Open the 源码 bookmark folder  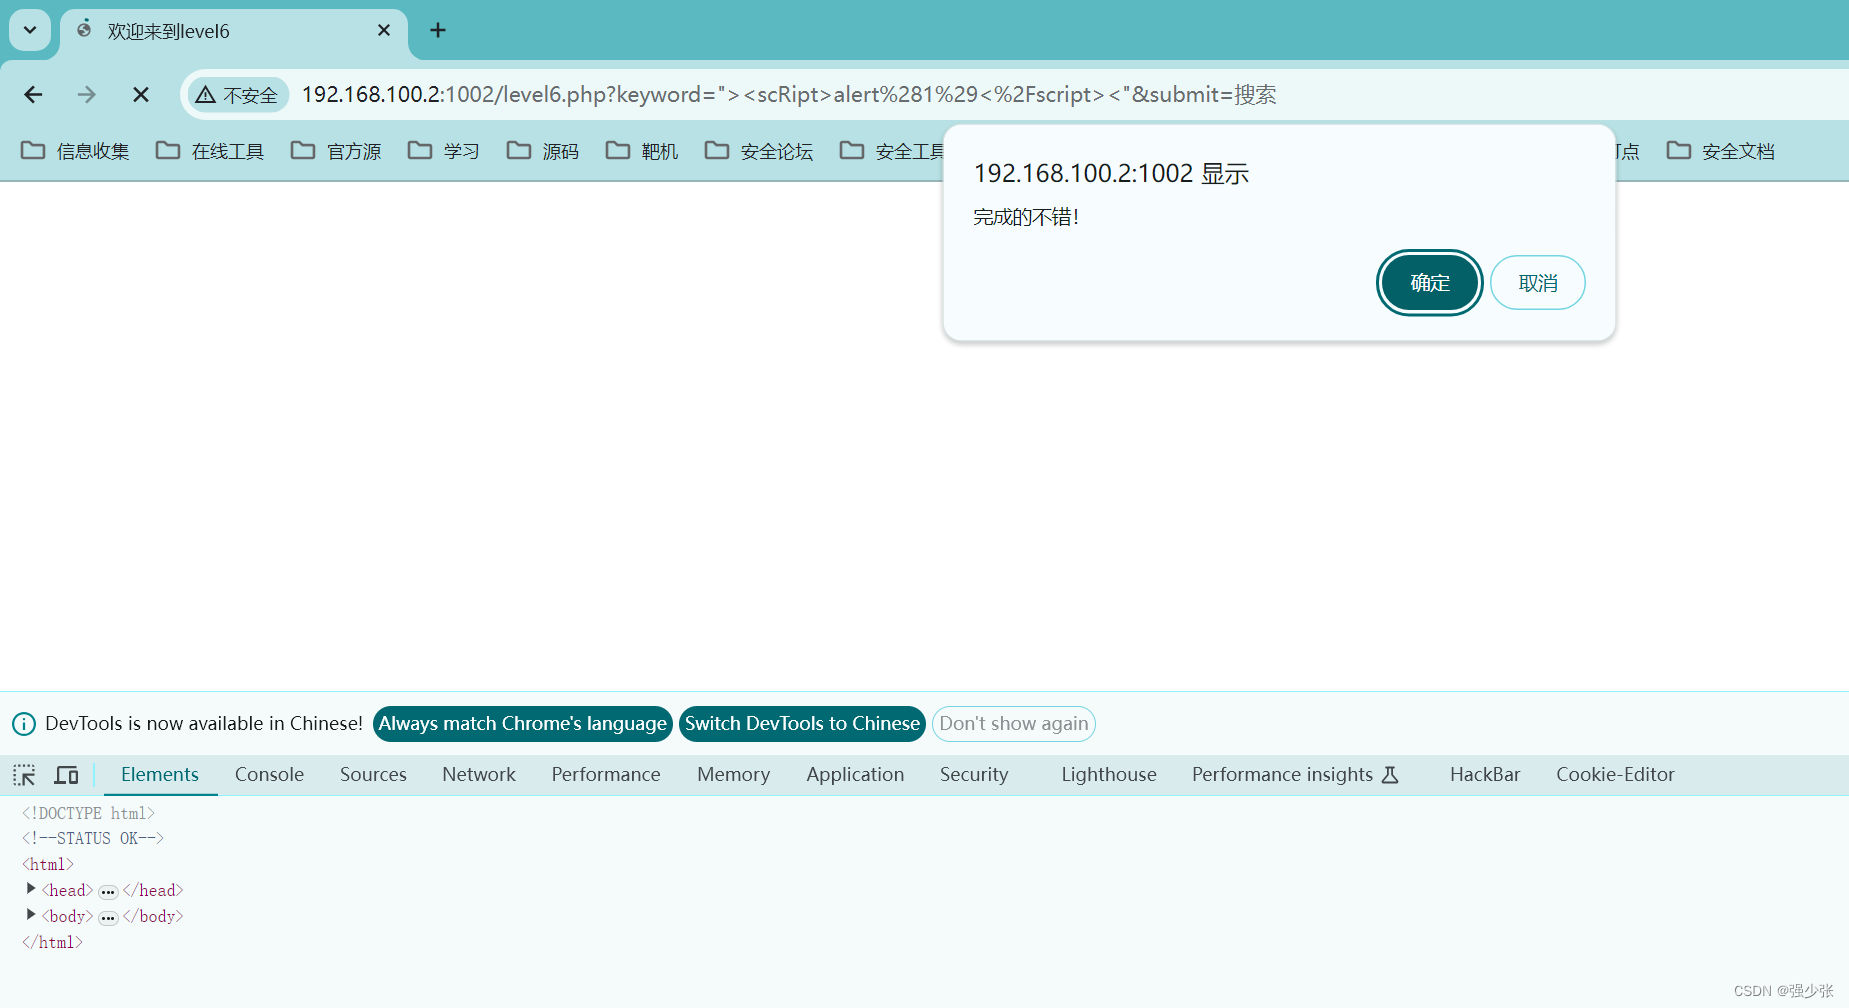click(543, 151)
